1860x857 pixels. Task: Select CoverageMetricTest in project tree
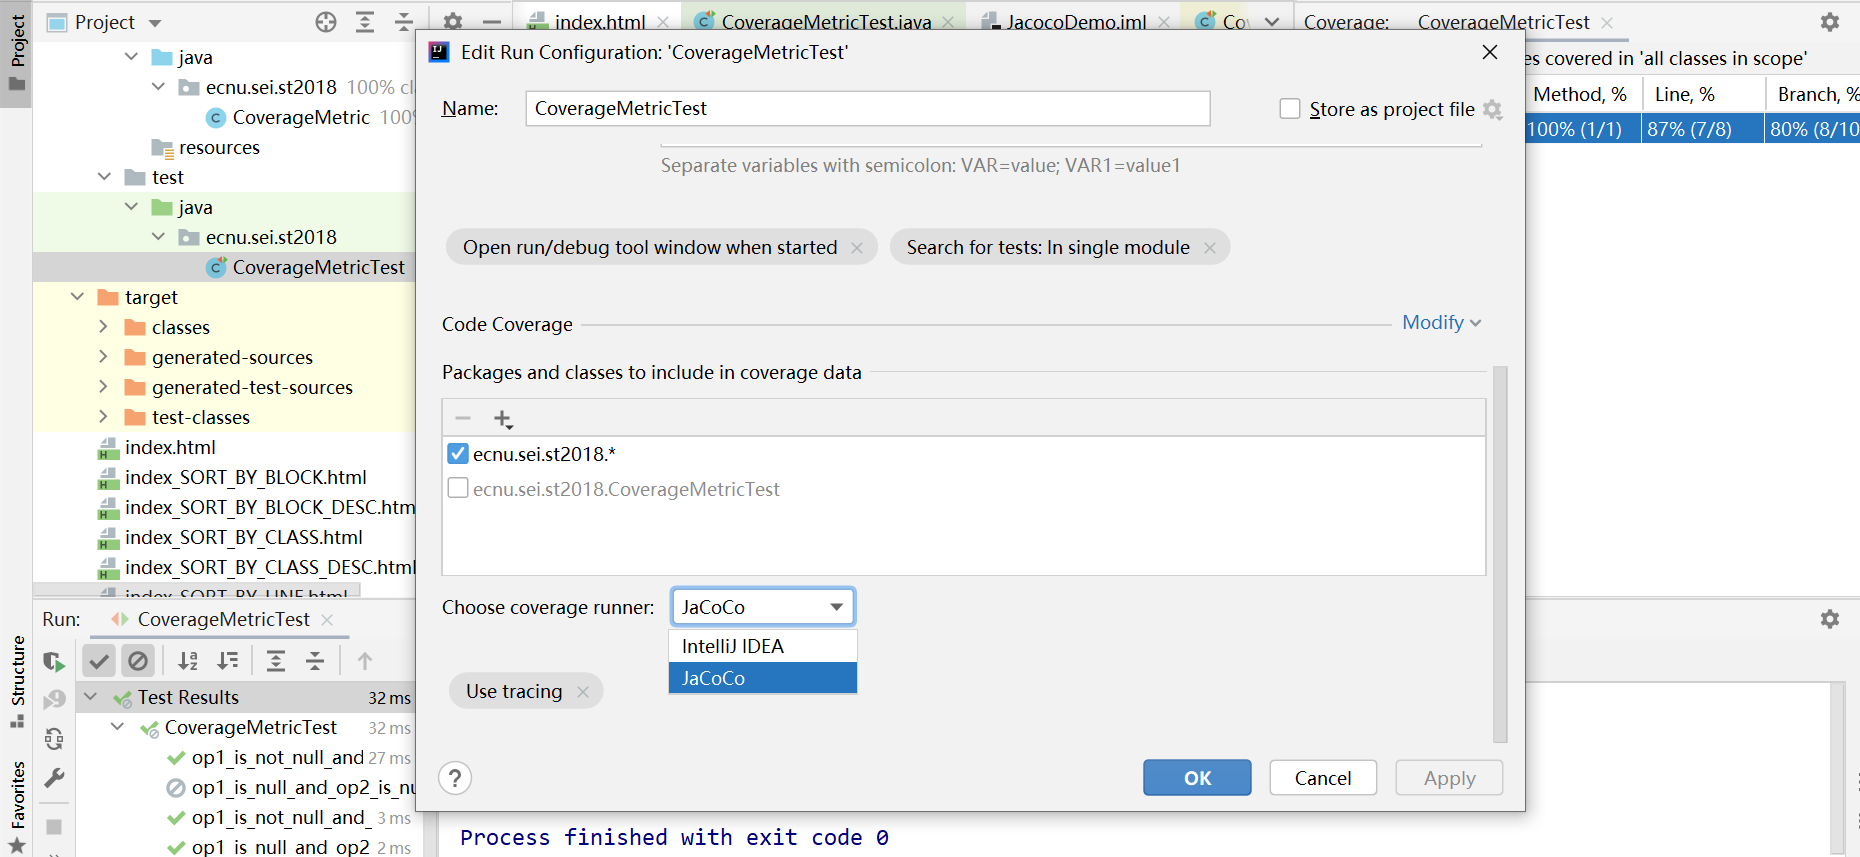(x=319, y=267)
